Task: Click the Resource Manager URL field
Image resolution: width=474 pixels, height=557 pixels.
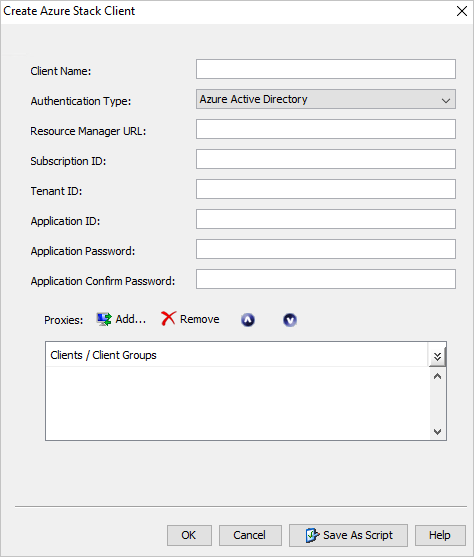Action: [326, 129]
